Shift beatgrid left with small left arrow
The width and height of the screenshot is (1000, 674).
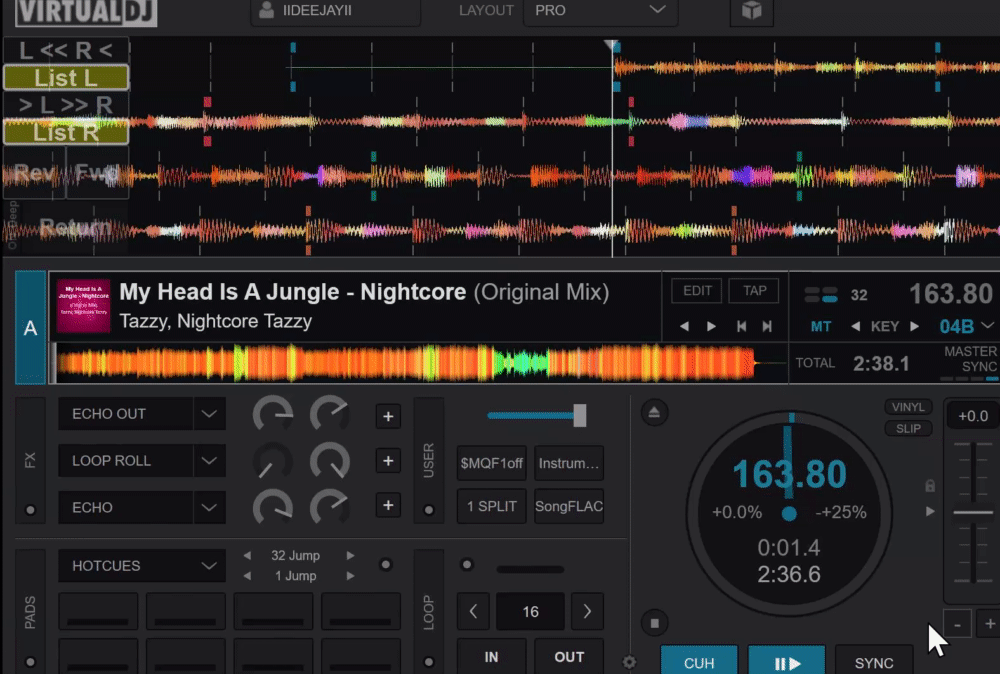[684, 326]
